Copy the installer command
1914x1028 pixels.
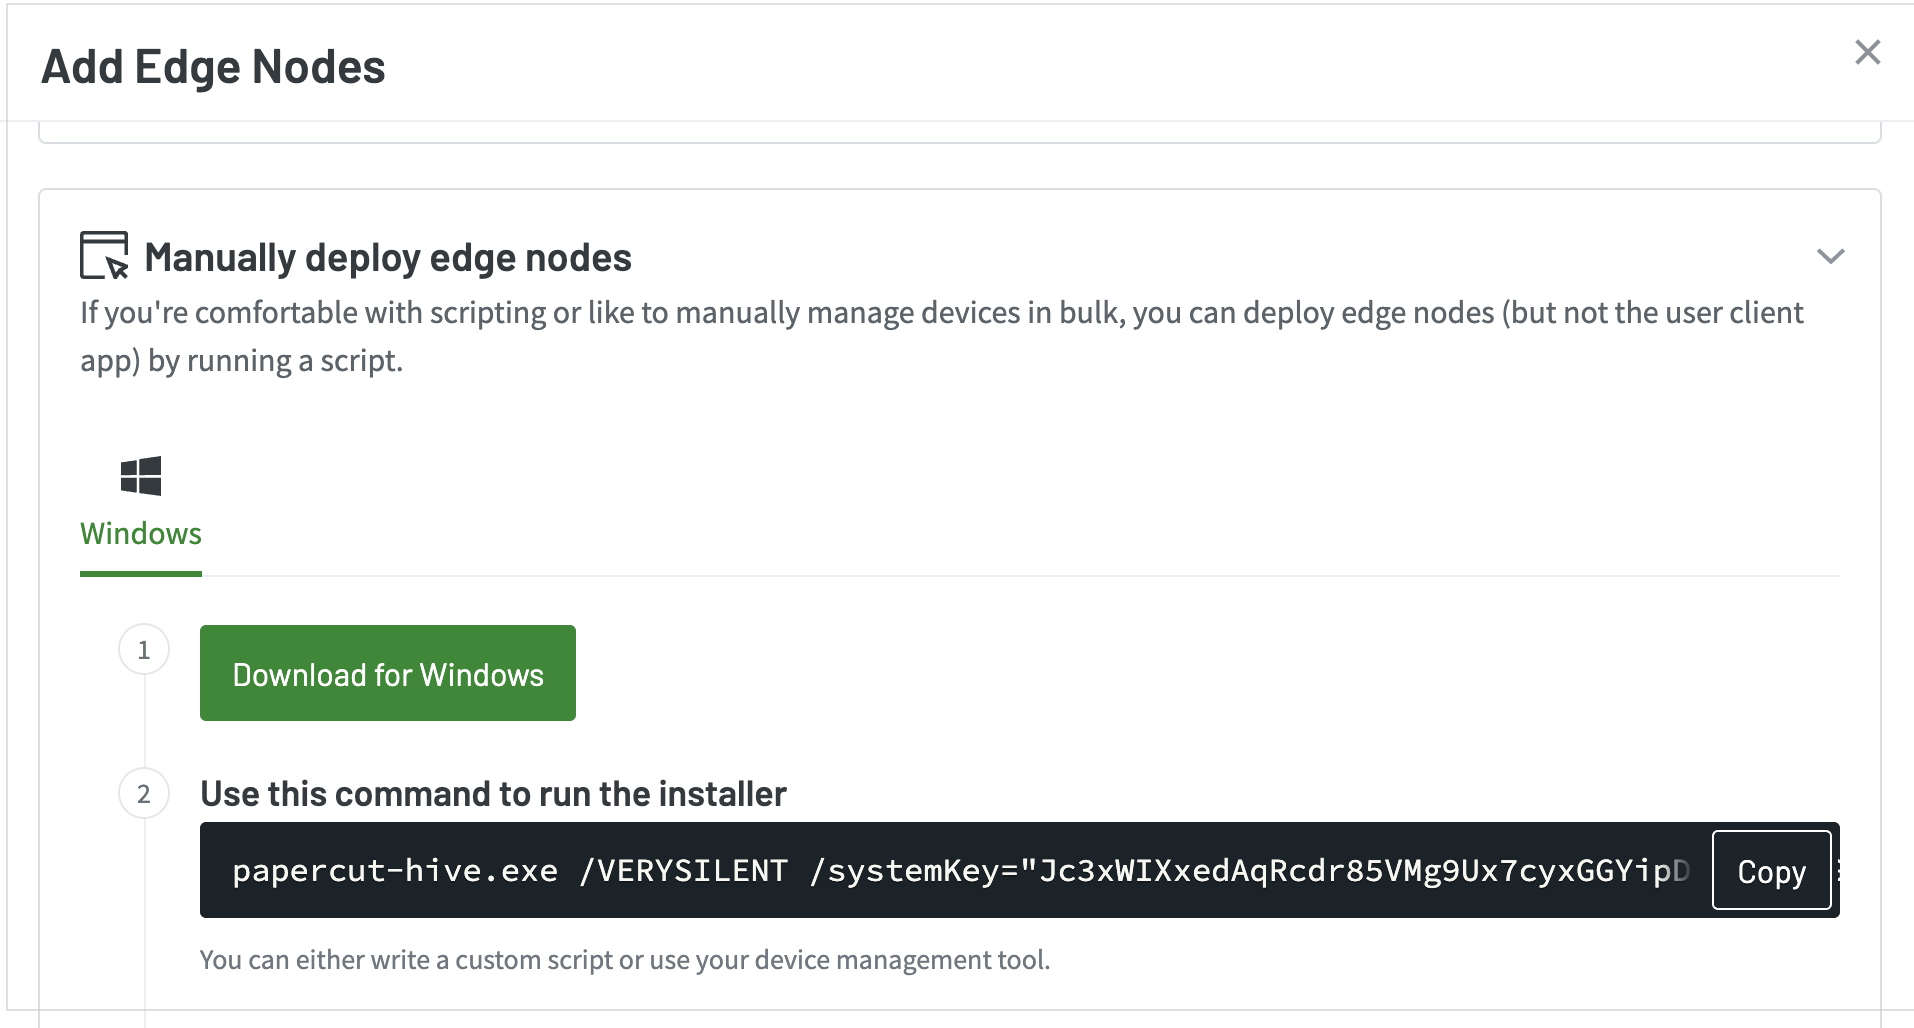[x=1771, y=871]
